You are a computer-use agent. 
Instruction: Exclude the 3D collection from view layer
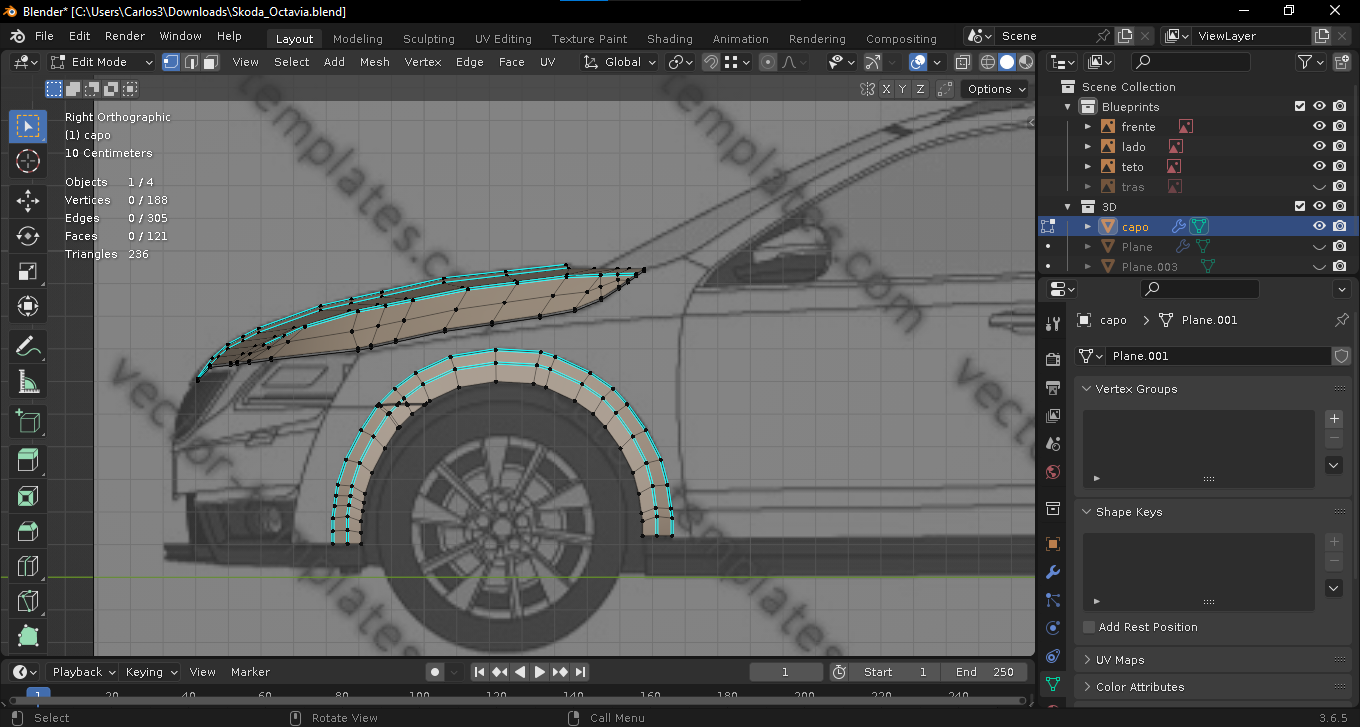tap(1300, 206)
